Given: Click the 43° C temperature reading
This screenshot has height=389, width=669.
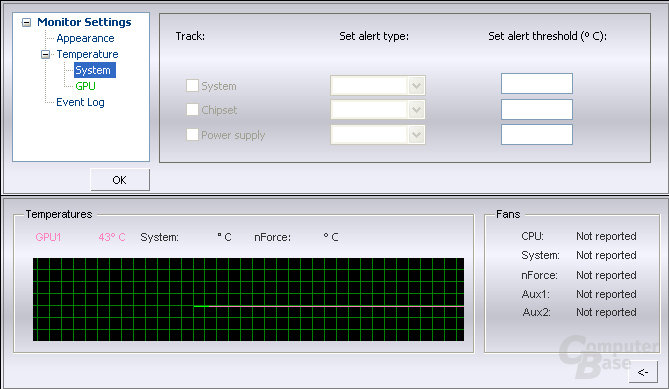Looking at the screenshot, I should [112, 237].
